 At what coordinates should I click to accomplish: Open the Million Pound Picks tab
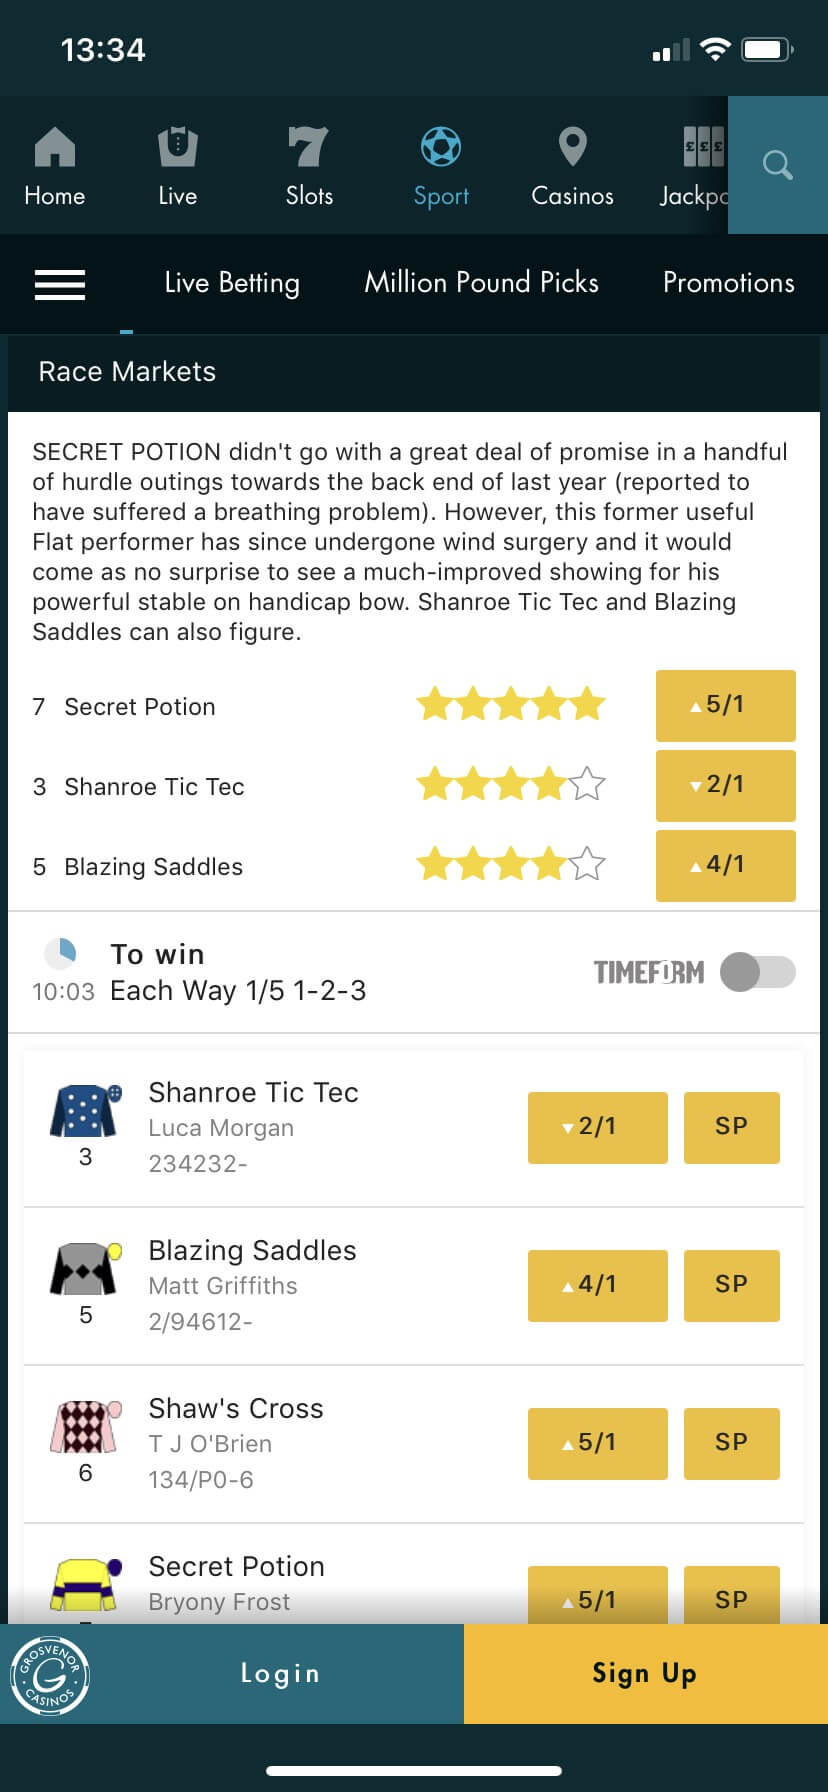(x=481, y=283)
